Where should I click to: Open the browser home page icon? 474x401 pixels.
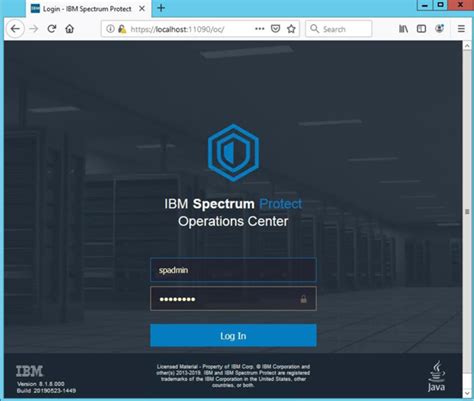click(70, 29)
